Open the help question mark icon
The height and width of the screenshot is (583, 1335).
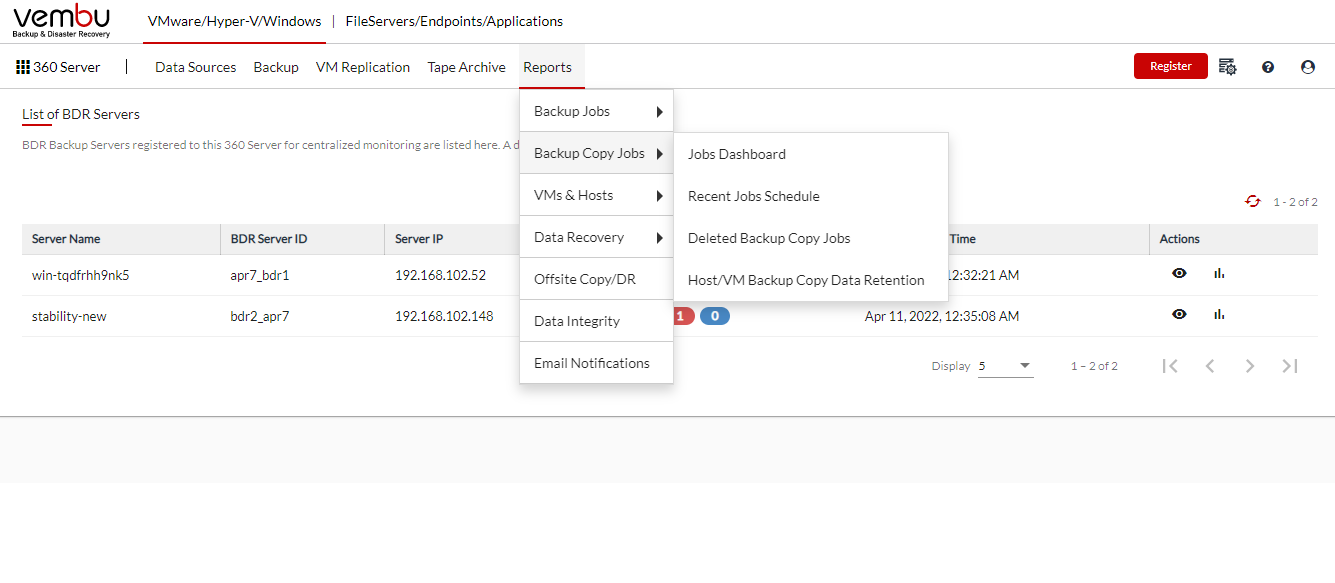(x=1268, y=67)
